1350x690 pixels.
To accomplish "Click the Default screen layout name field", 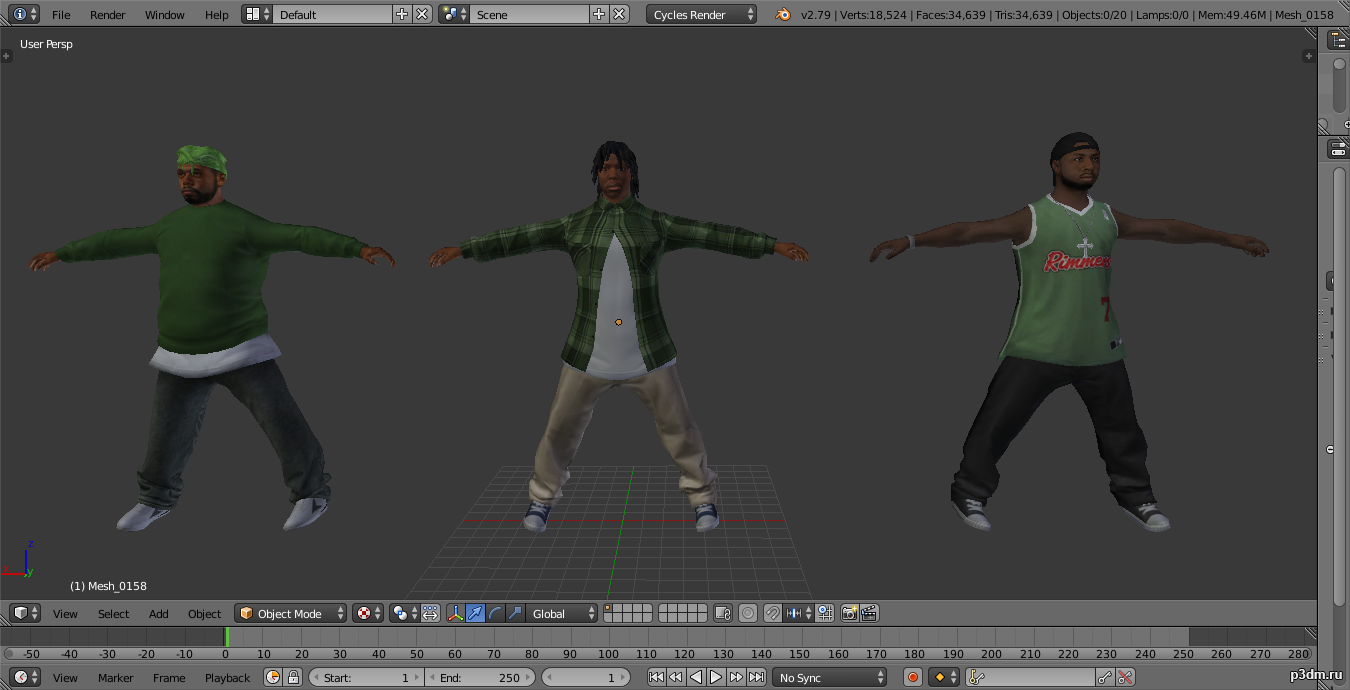I will coord(332,14).
